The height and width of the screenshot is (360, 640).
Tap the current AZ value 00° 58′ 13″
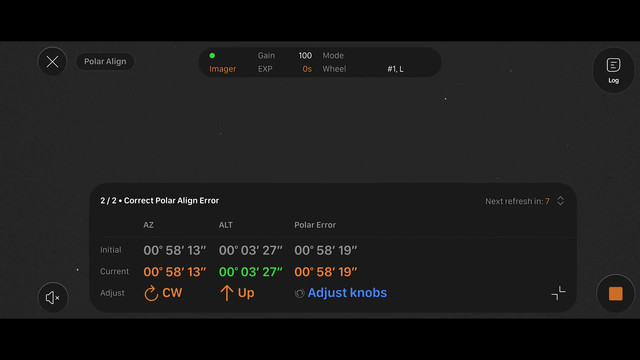(175, 272)
